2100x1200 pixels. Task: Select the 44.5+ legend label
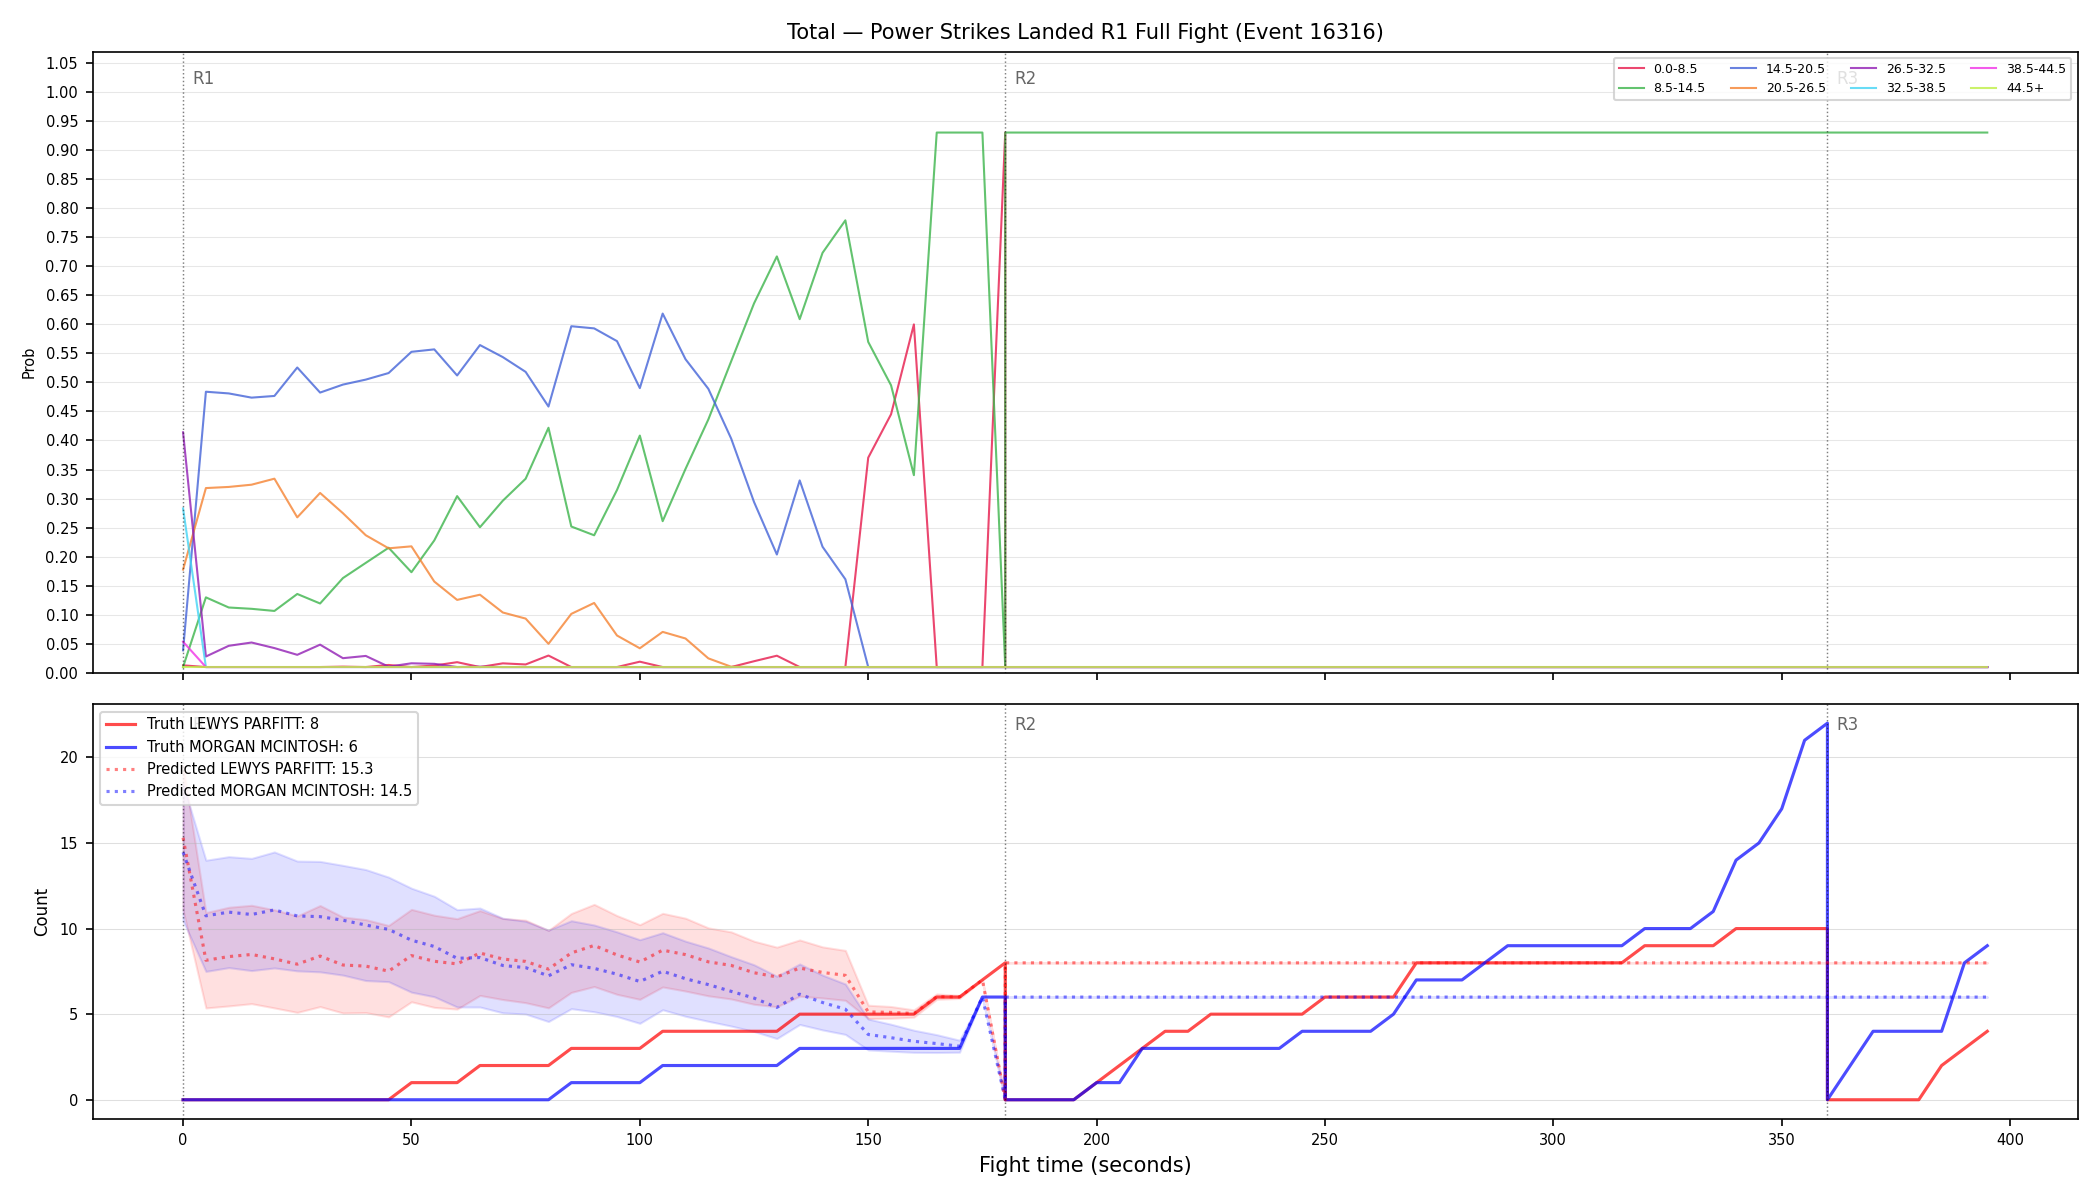point(2025,88)
